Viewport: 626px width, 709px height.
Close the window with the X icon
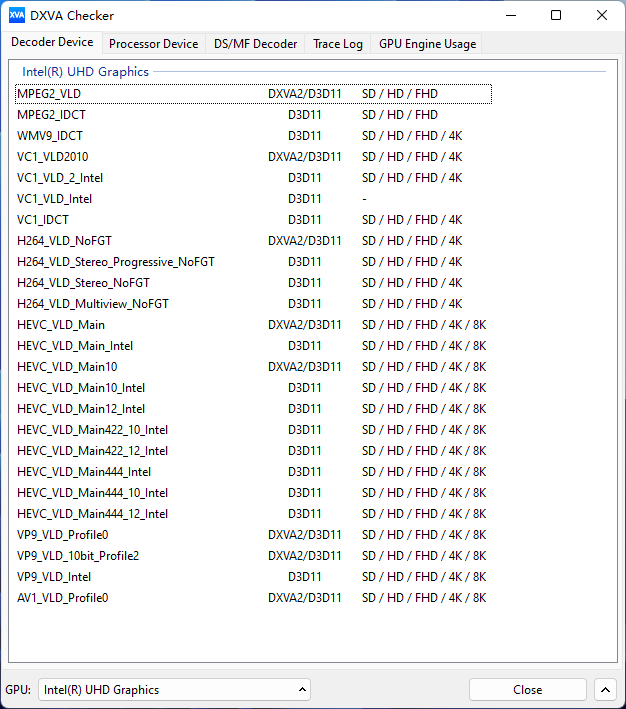click(x=601, y=15)
